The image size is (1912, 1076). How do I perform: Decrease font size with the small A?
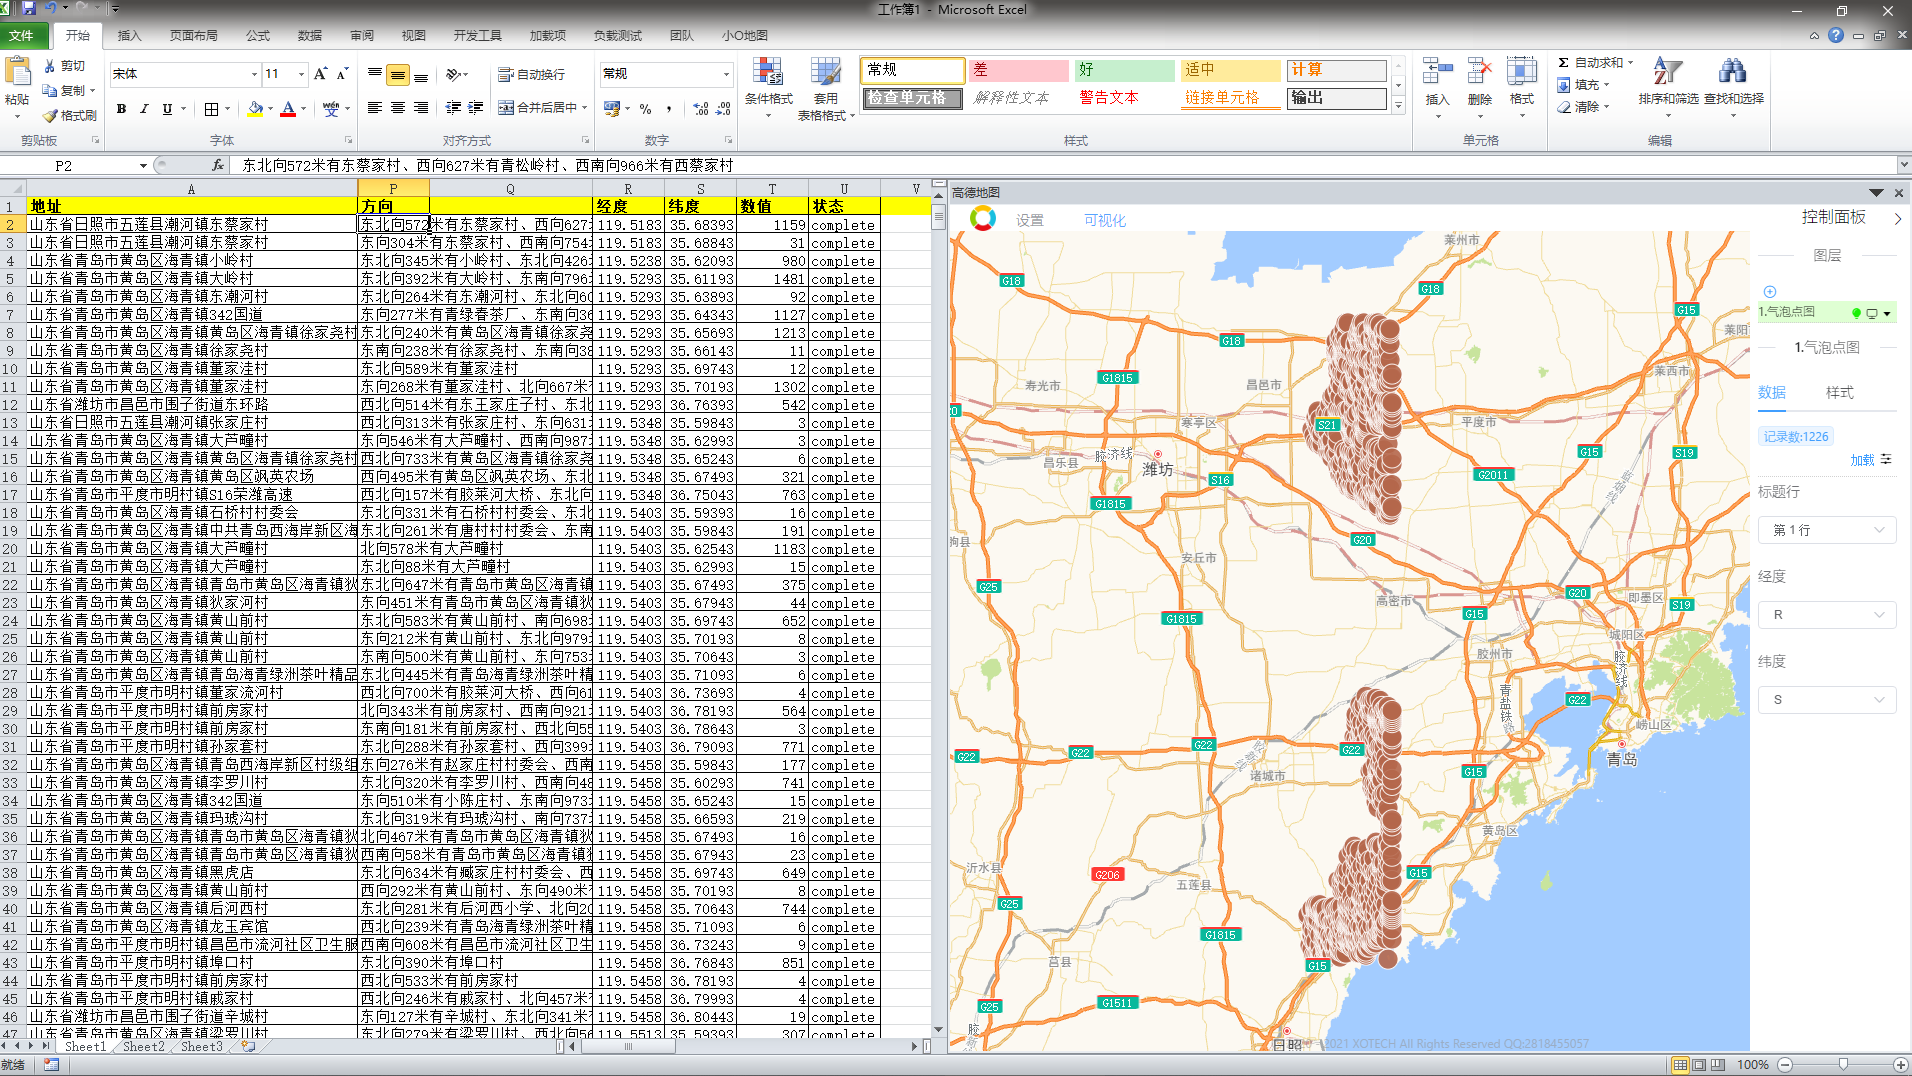click(x=342, y=74)
